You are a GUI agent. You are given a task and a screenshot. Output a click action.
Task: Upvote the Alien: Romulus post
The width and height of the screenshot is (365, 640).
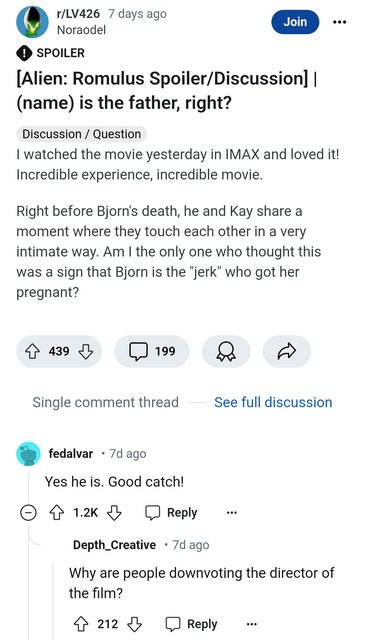coord(33,351)
